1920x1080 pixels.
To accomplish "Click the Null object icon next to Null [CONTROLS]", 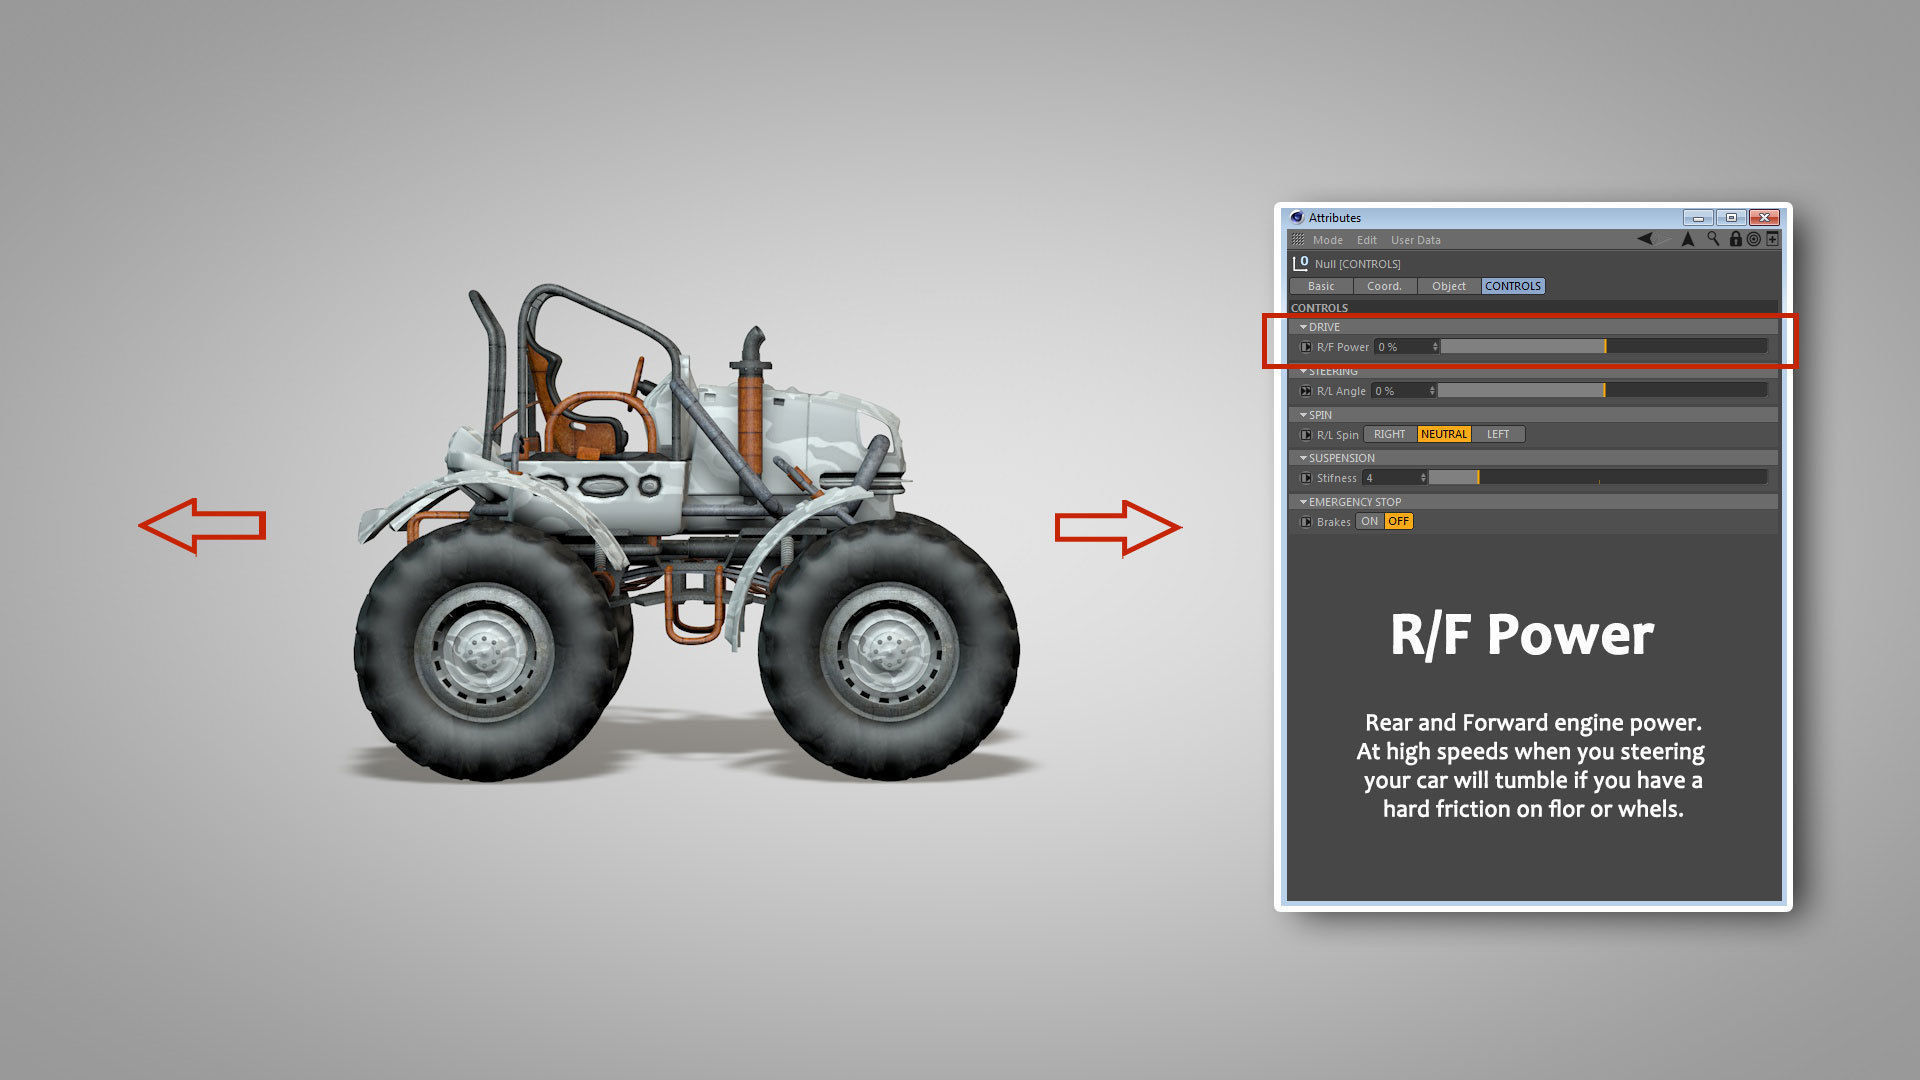I will pos(1300,263).
